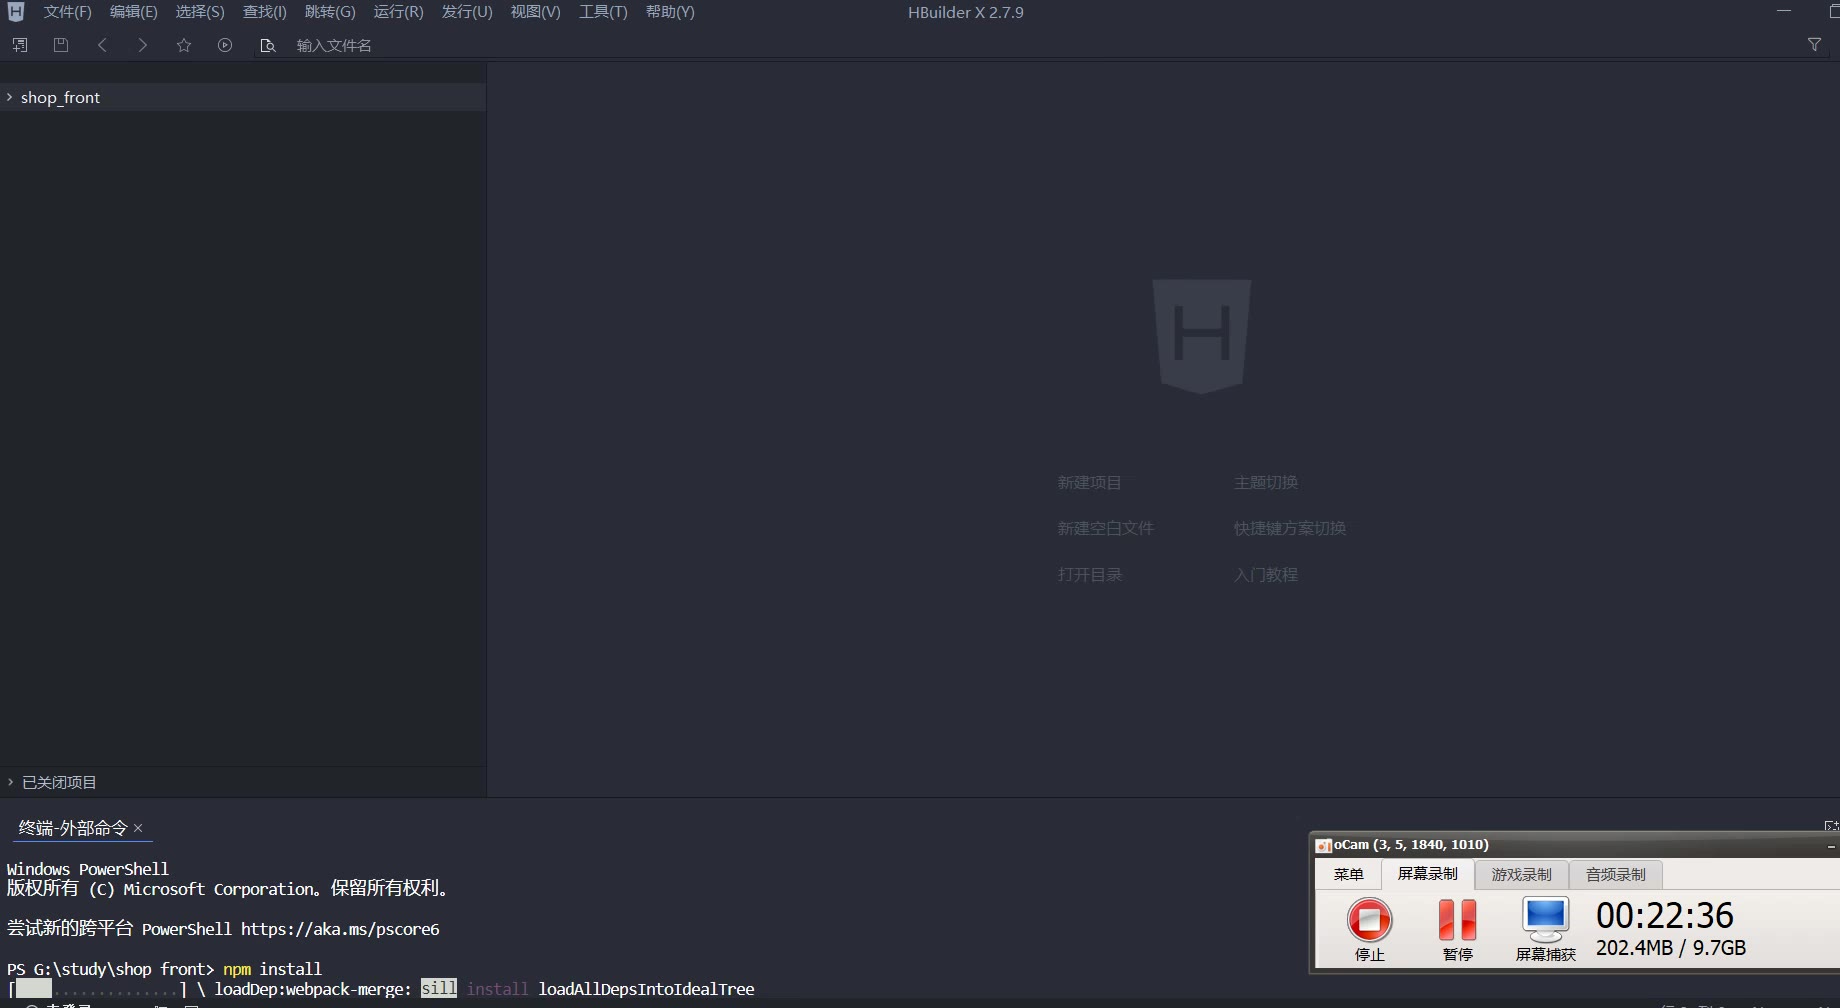The image size is (1840, 1008).
Task: Click the run play icon in toolbar
Action: [225, 45]
